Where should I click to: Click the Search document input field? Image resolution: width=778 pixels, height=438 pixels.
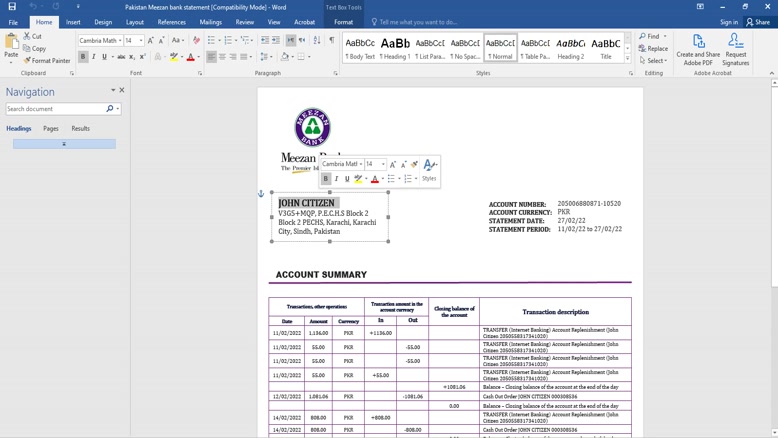55,109
